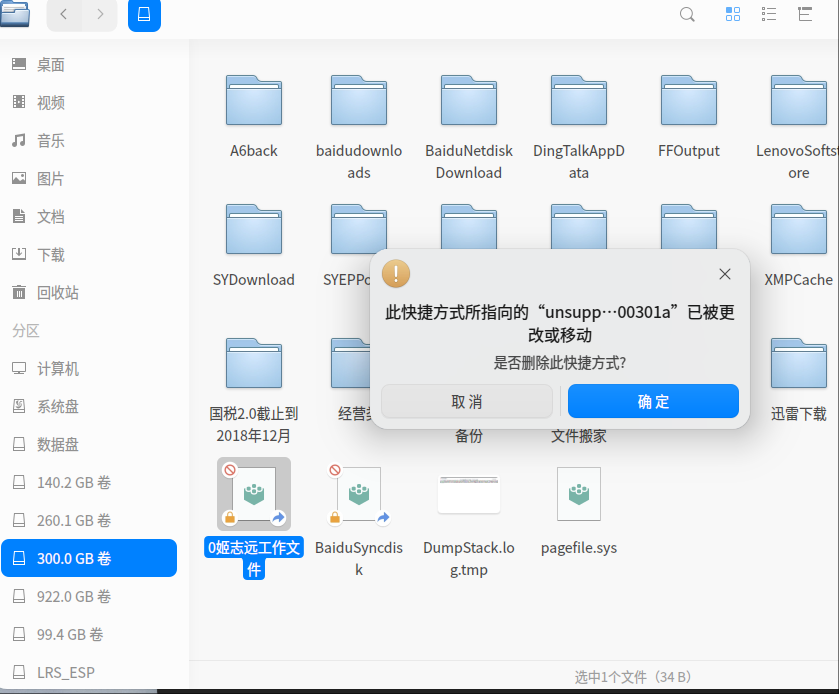Switch to icon grid view
Viewport: 839px width, 694px height.
pos(733,14)
